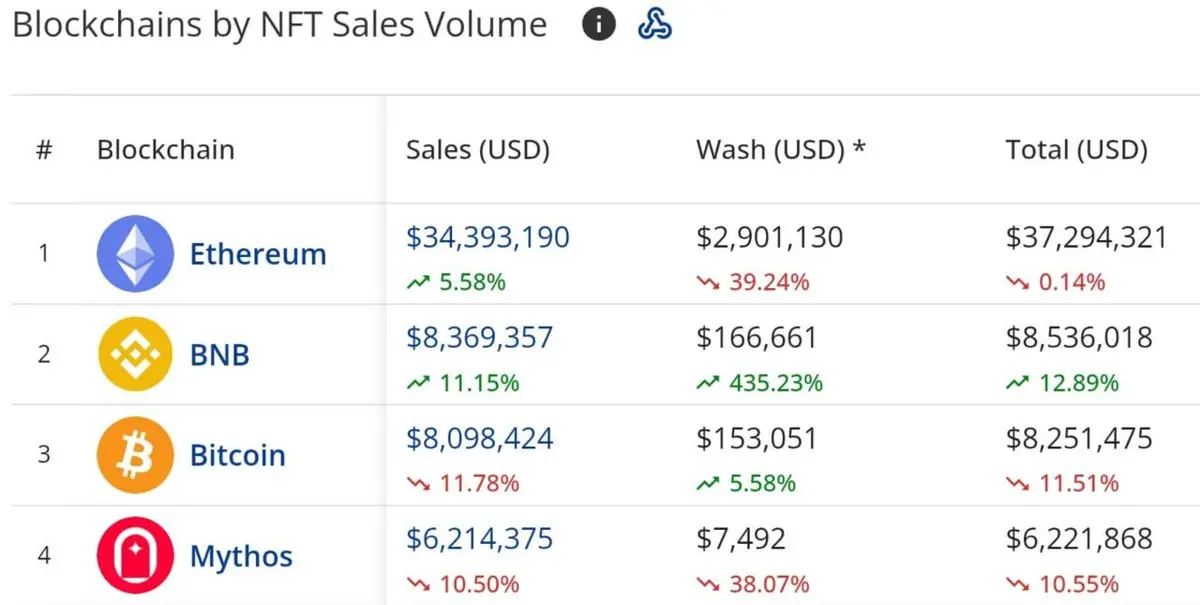1200x605 pixels.
Task: Click Ethereum total value $37,294,321
Action: tap(1086, 237)
